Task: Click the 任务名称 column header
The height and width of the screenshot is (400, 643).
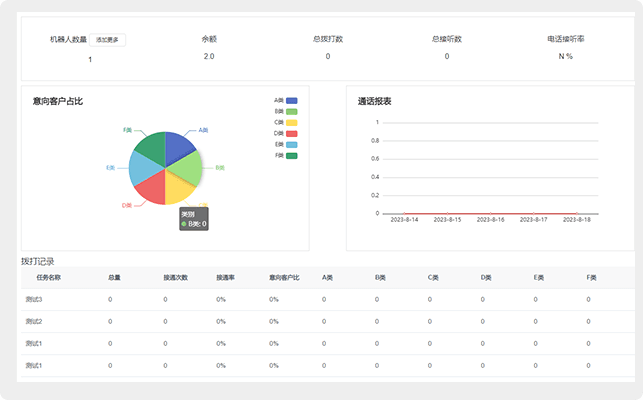Action: 49,277
